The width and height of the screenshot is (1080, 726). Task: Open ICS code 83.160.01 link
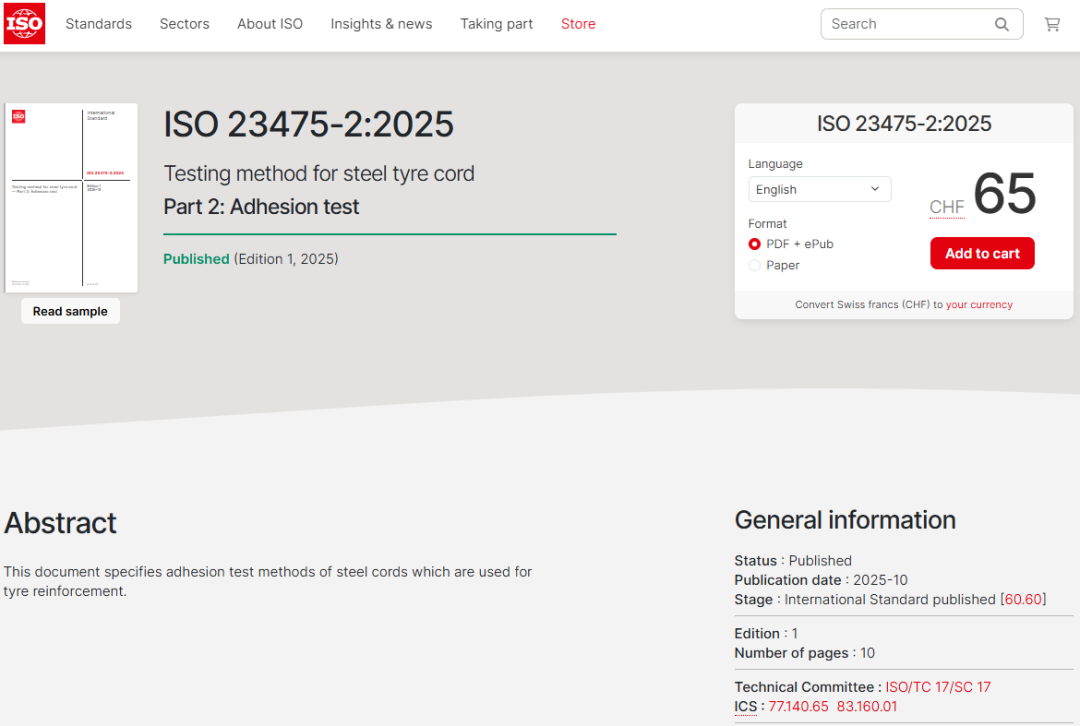click(867, 706)
